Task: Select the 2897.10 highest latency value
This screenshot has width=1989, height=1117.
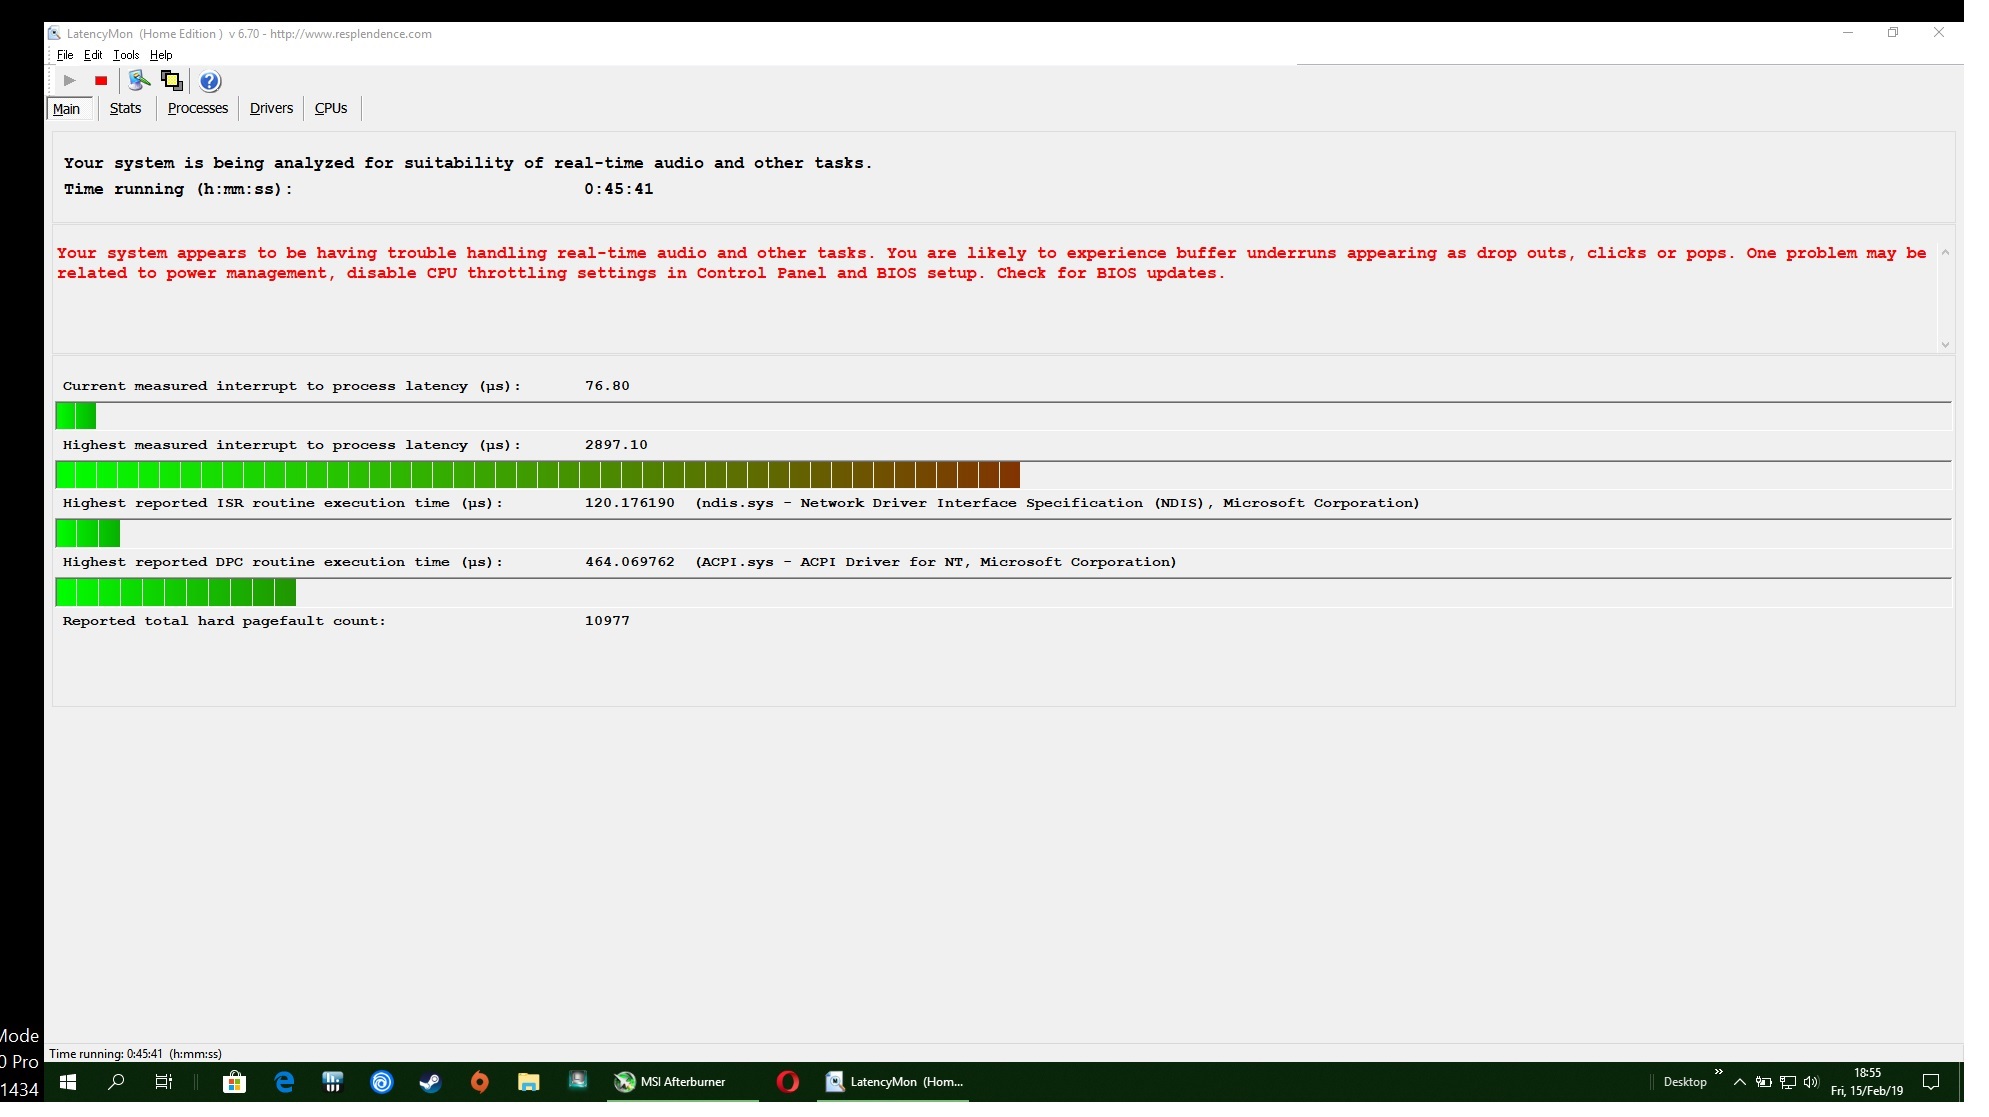Action: point(616,445)
